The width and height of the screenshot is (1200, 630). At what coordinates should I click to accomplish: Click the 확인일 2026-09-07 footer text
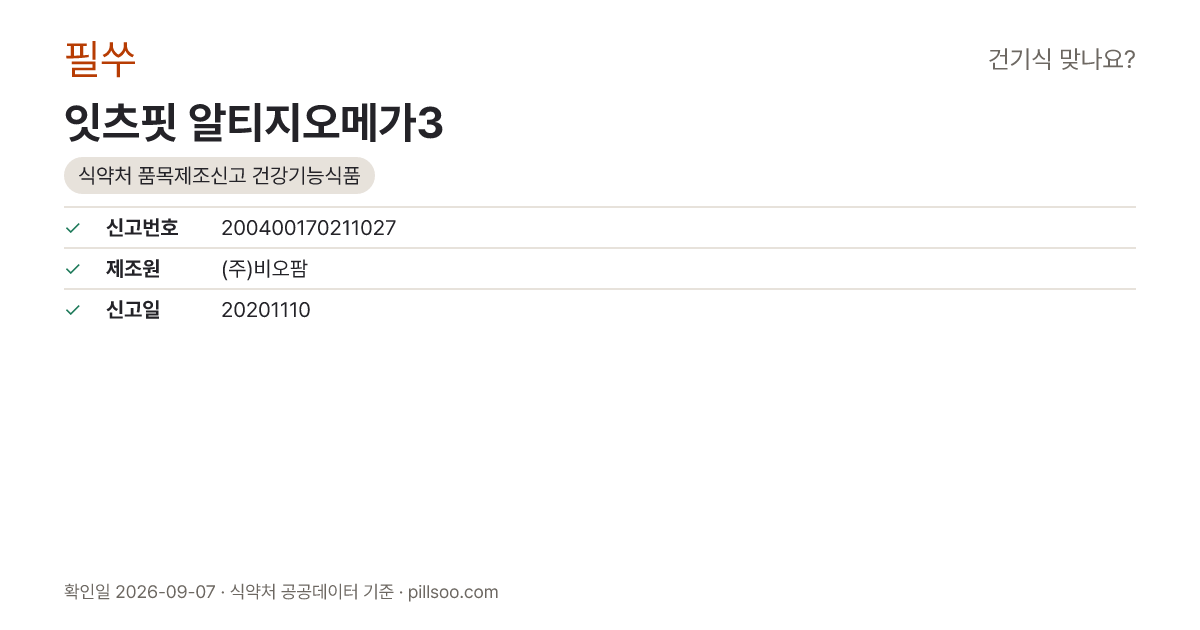[x=139, y=592]
